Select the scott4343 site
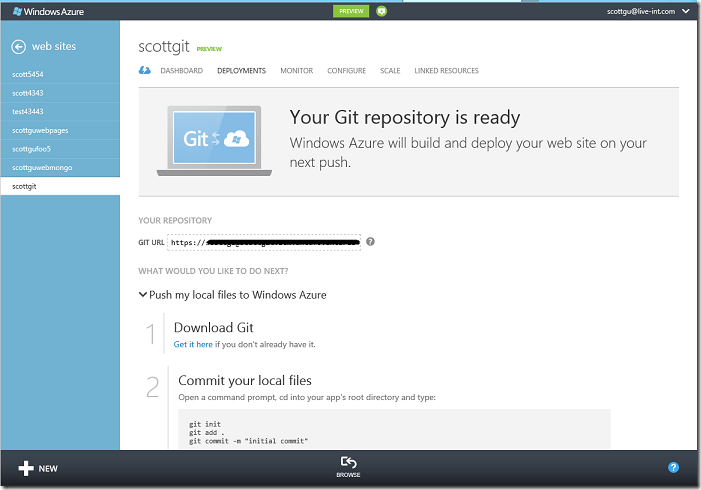Viewport: 701px width, 490px height. (x=60, y=93)
